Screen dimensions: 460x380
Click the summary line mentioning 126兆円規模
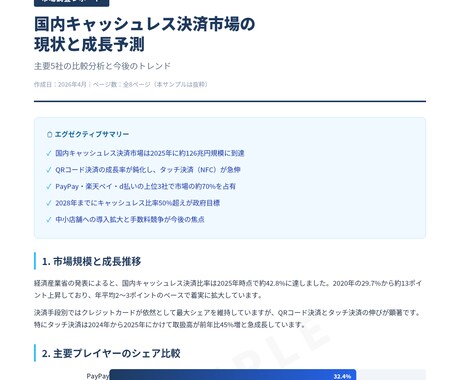pyautogui.click(x=150, y=153)
